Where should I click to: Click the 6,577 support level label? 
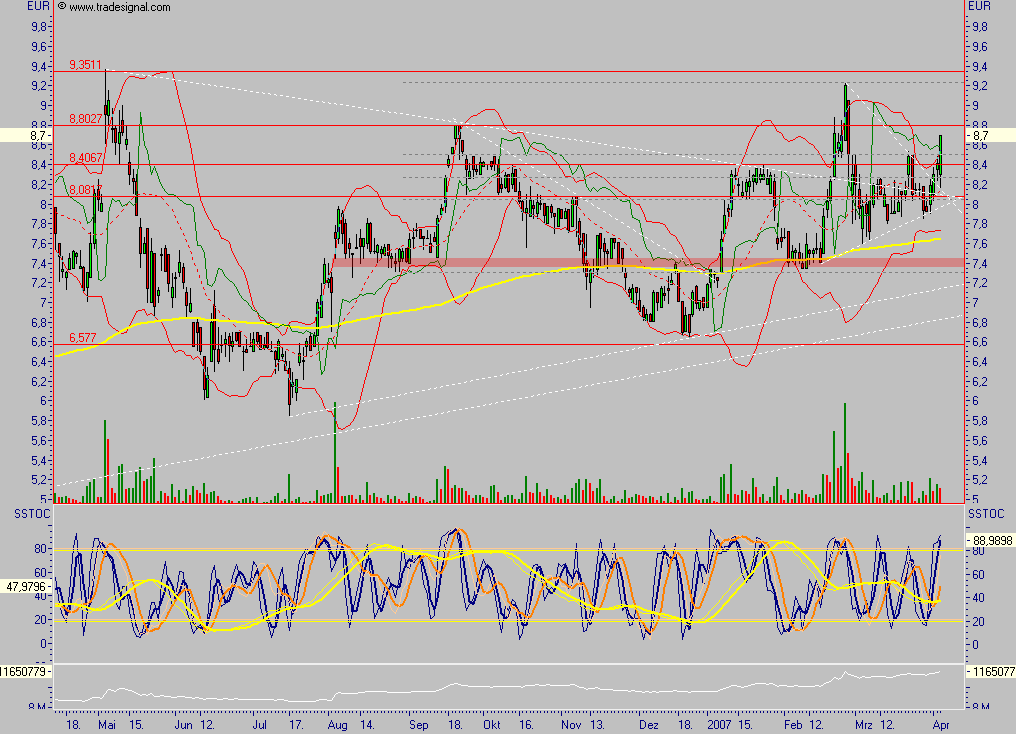click(x=83, y=338)
